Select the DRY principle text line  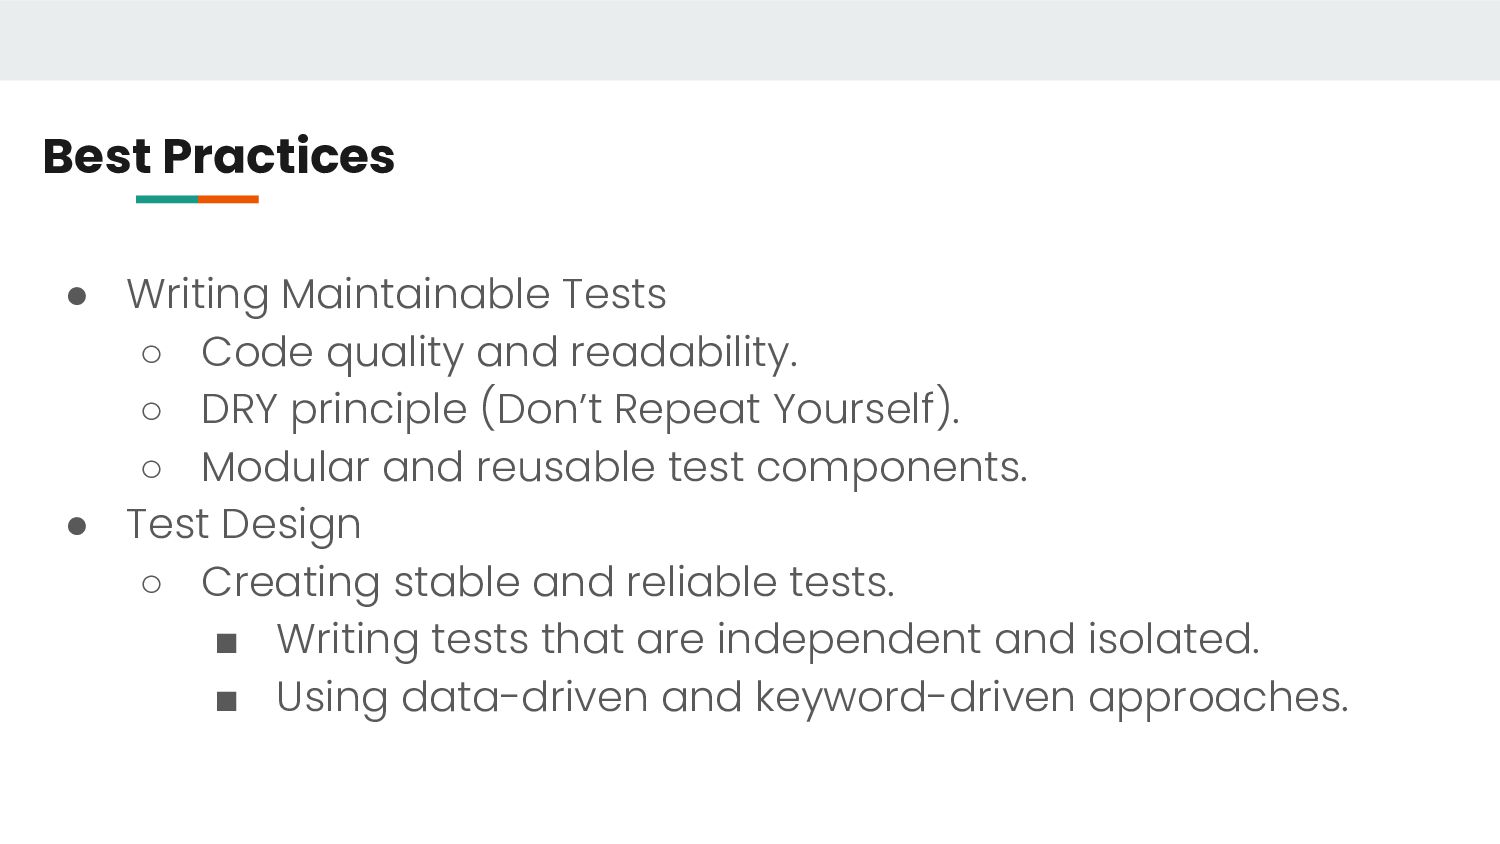pos(580,409)
